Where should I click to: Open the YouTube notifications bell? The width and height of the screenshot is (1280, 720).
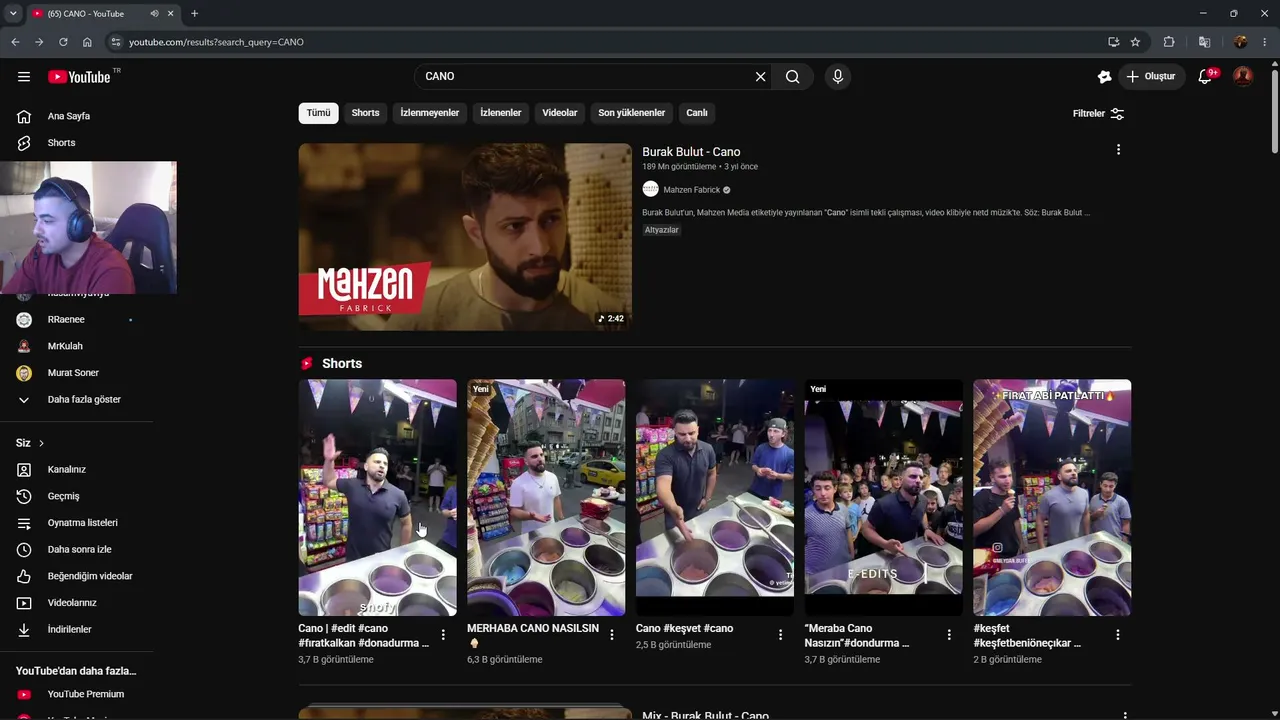1206,77
